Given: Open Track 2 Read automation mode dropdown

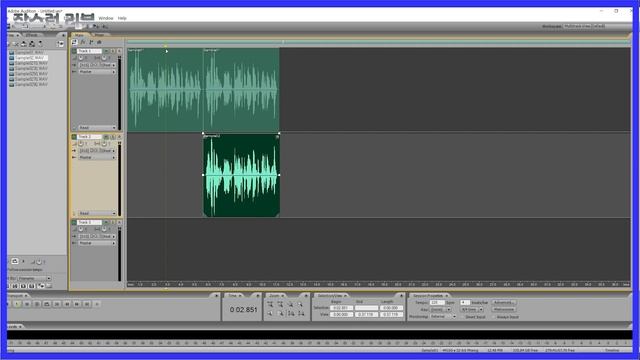Looking at the screenshot, I should (x=97, y=213).
